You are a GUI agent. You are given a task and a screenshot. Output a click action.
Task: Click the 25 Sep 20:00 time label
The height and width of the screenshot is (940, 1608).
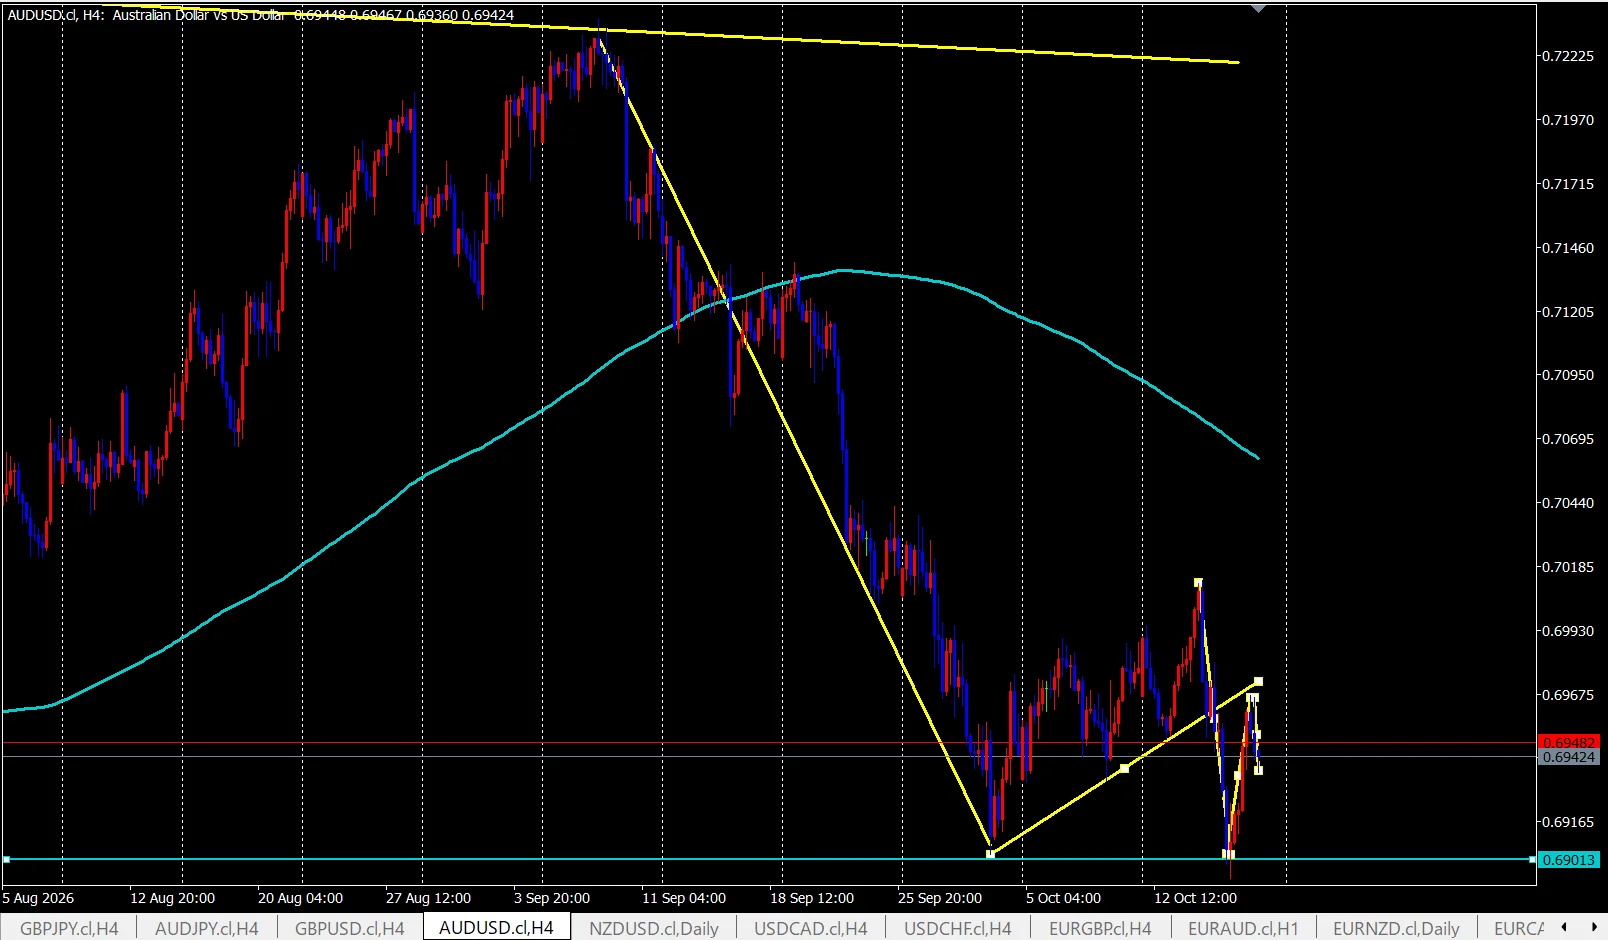point(940,898)
